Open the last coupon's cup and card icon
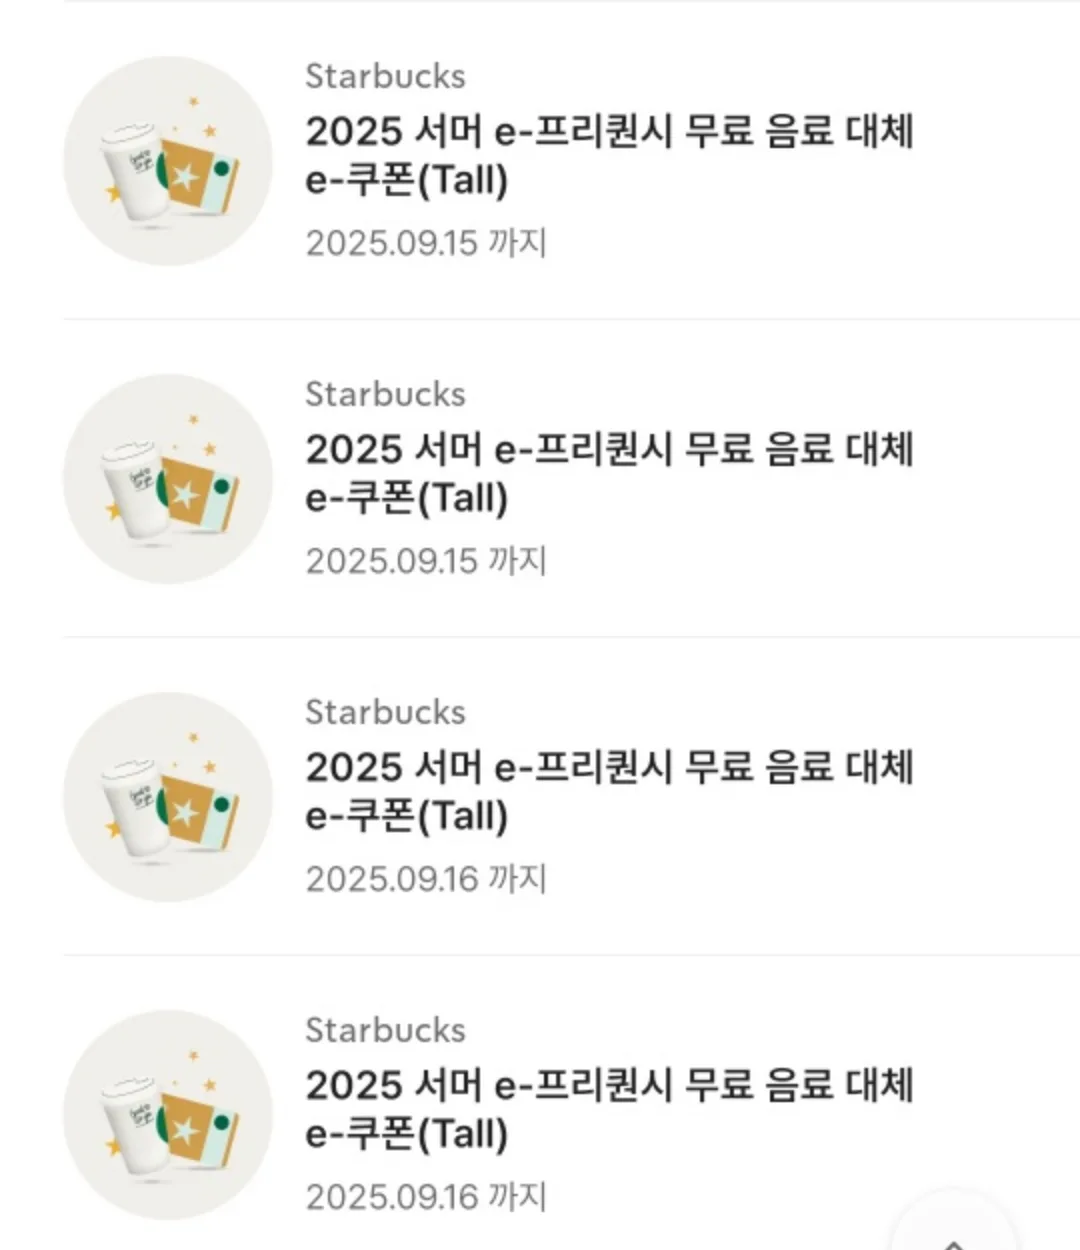 [168, 1115]
